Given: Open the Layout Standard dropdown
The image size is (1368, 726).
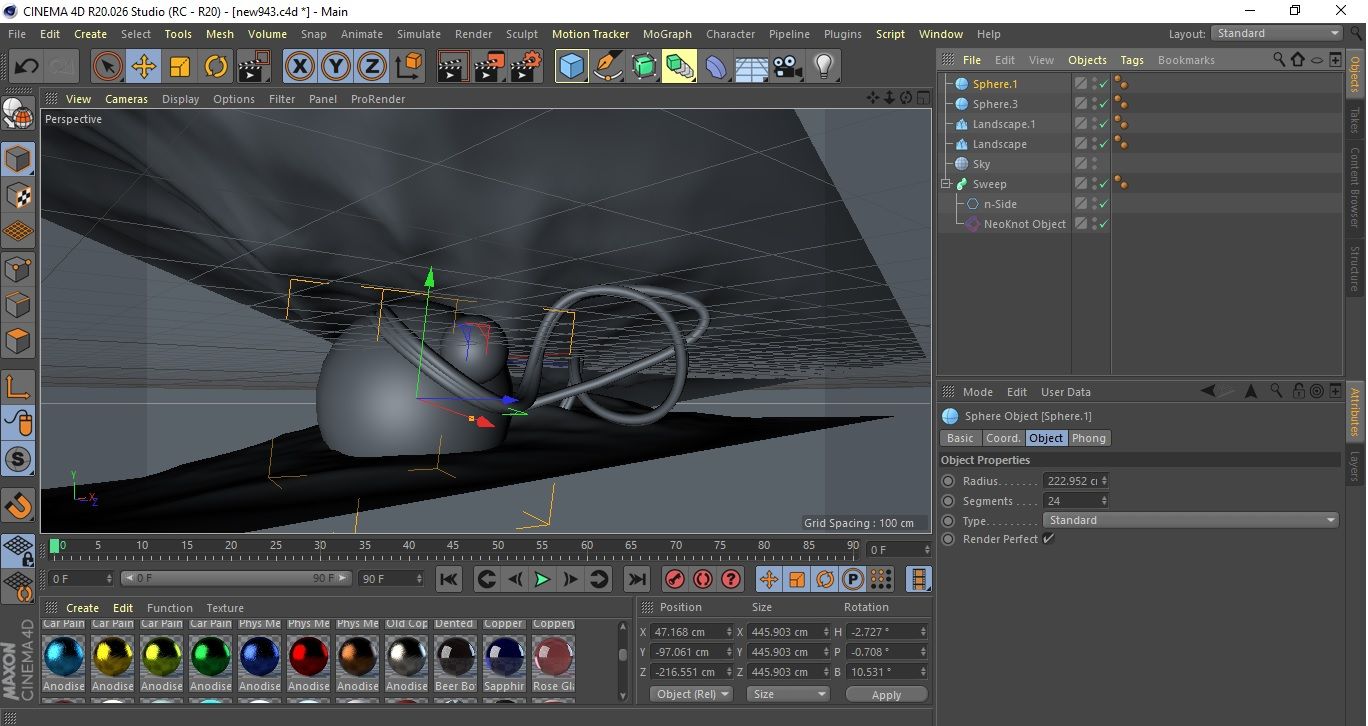Looking at the screenshot, I should pos(1277,33).
